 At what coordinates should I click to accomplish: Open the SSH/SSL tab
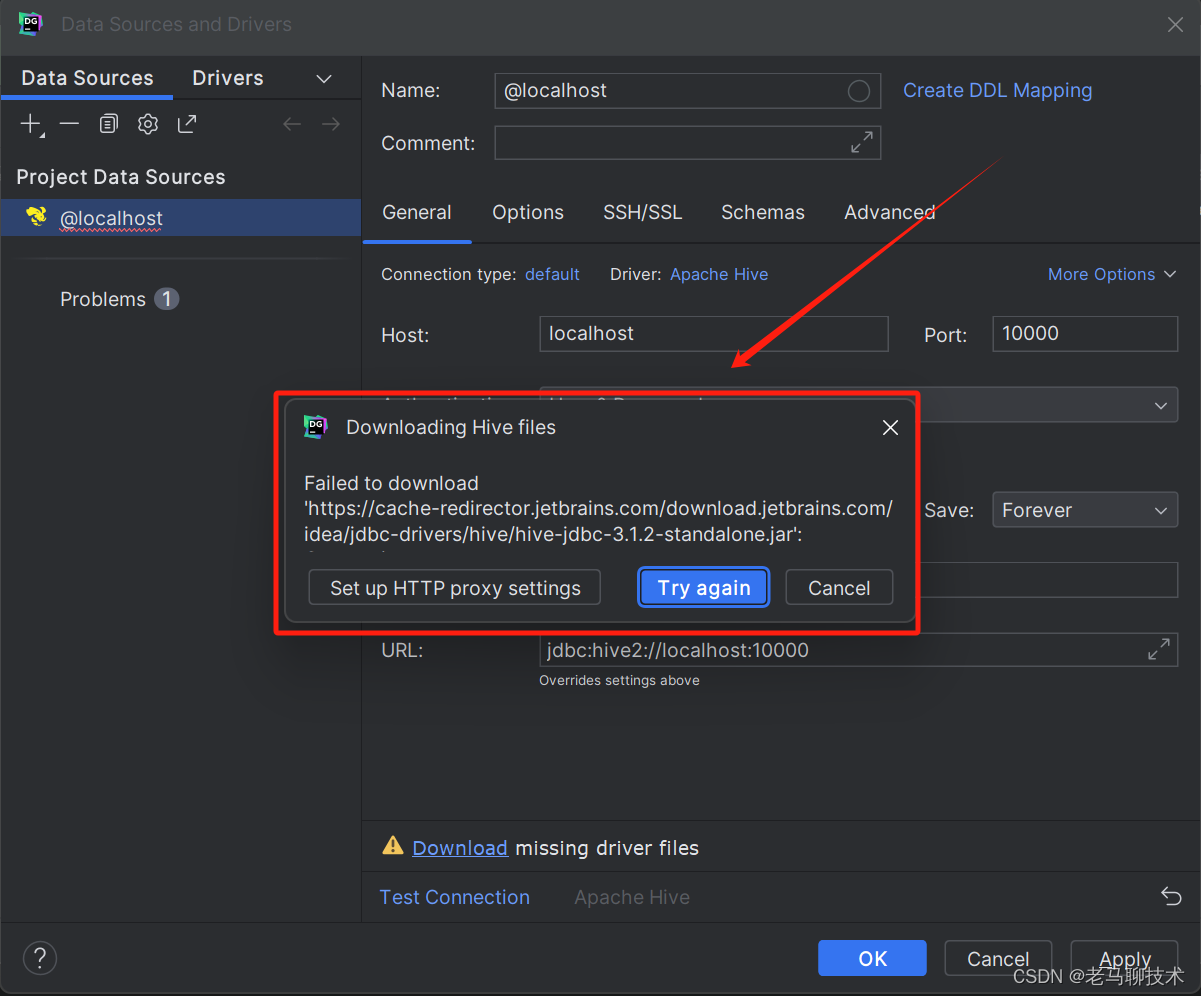click(x=643, y=212)
